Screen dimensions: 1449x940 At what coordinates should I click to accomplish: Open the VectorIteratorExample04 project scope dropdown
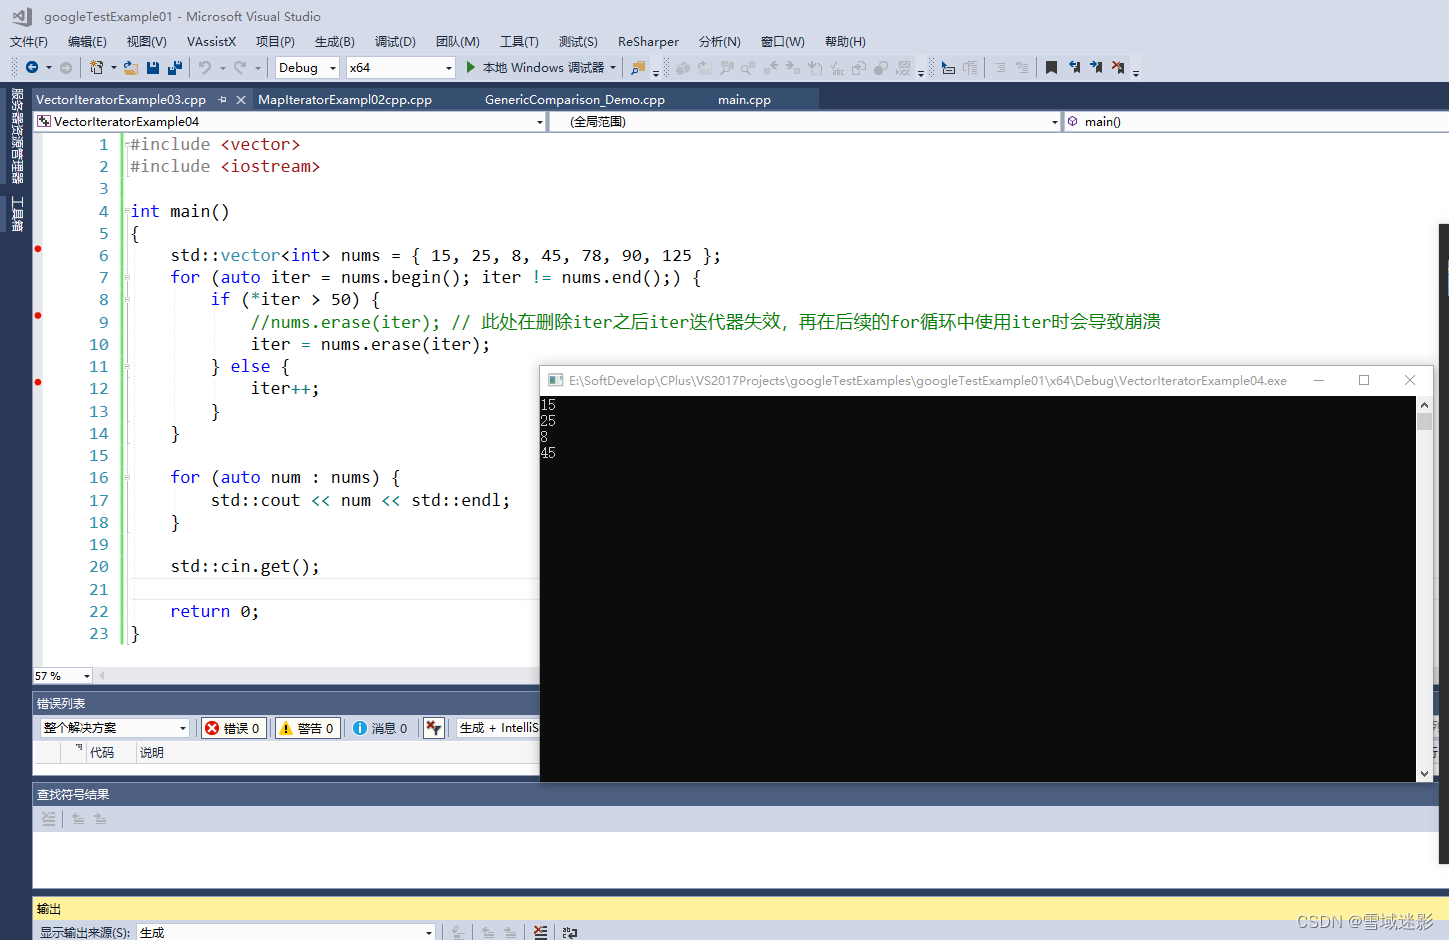[x=290, y=121]
